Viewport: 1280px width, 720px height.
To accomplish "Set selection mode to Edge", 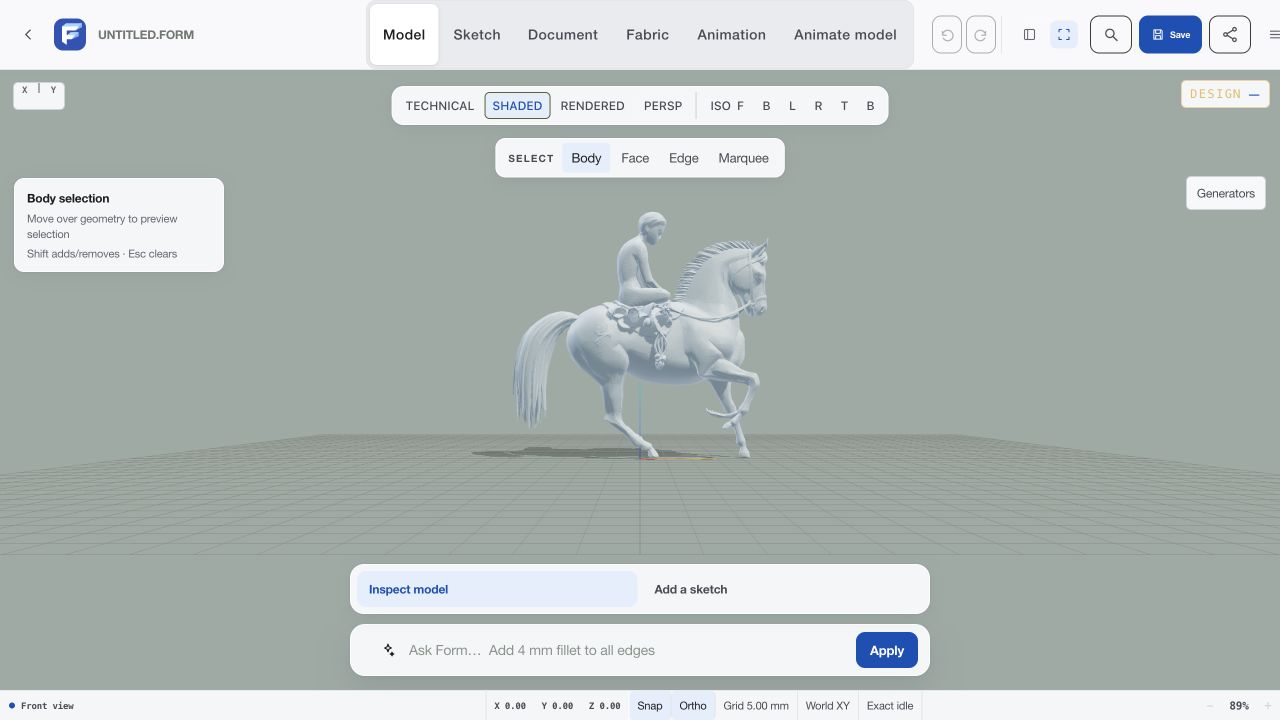I will coord(684,158).
